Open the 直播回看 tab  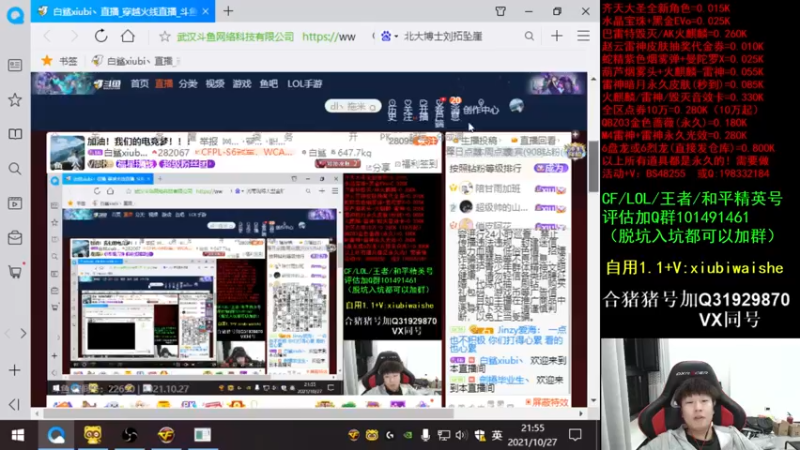pos(533,140)
